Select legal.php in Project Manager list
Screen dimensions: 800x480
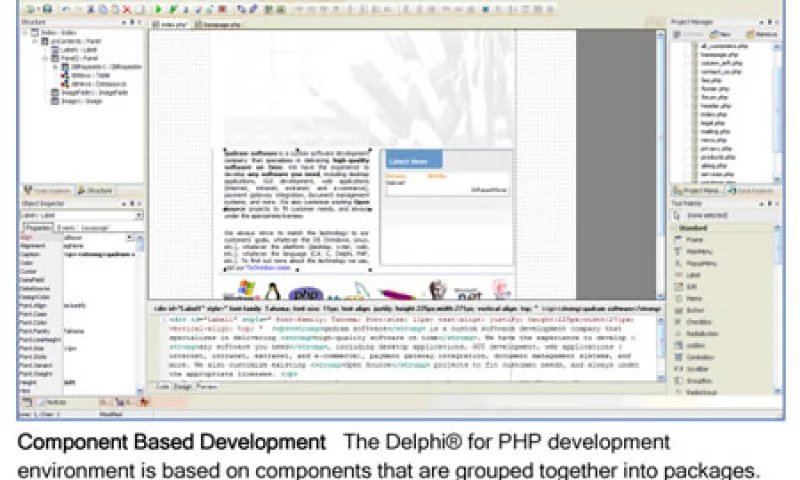pos(713,123)
